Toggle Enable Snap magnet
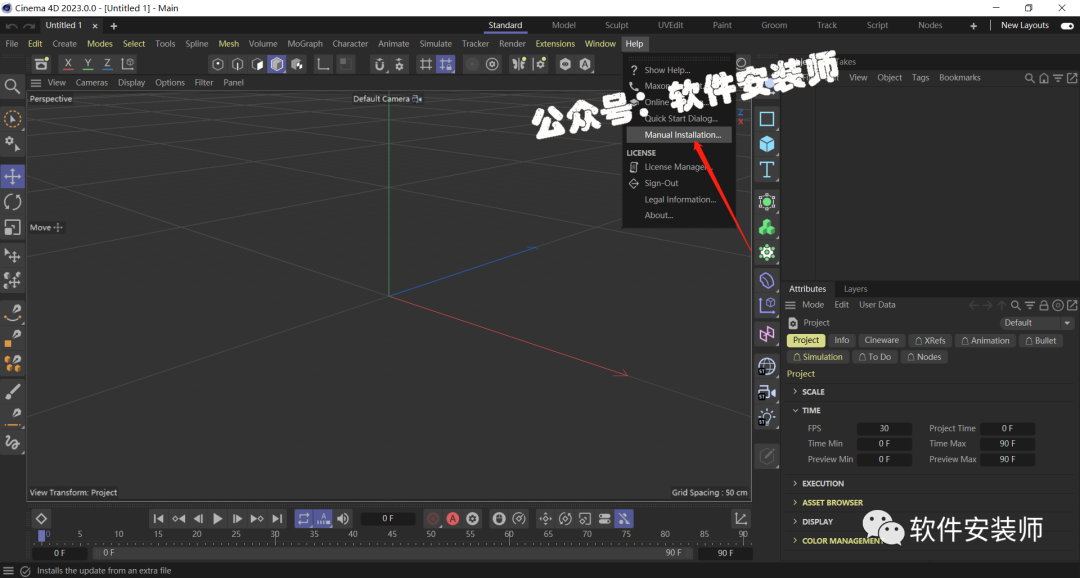Image resolution: width=1080 pixels, height=578 pixels. tap(379, 64)
